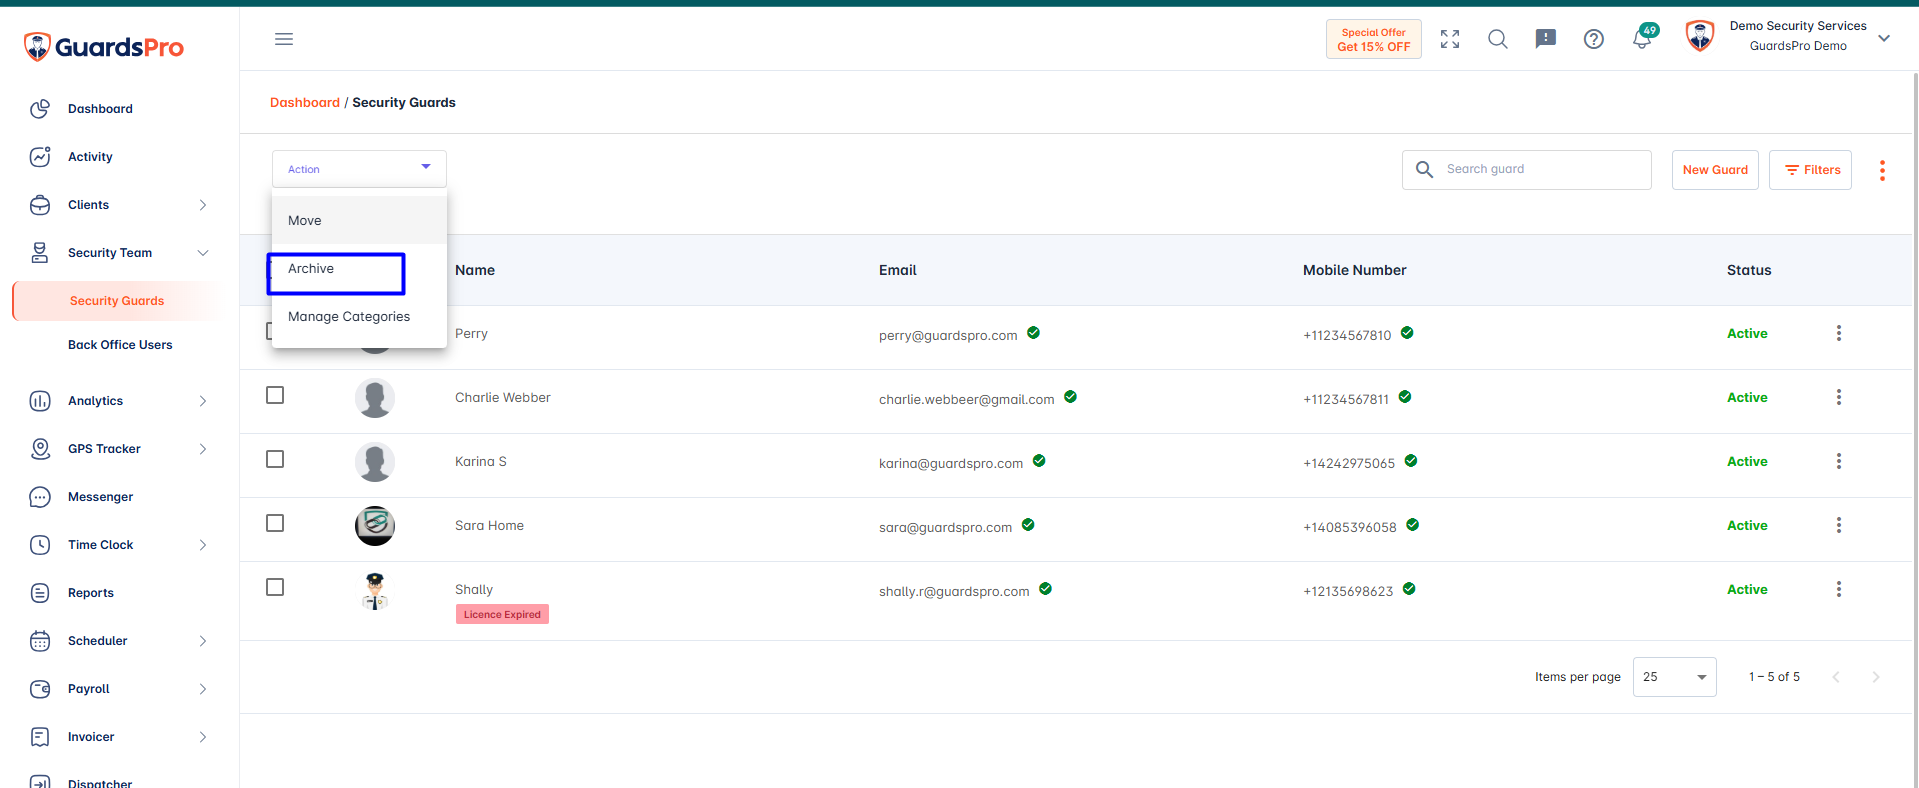Expand the account menu beside Demo Security Services
The image size is (1919, 788).
[x=1884, y=38]
